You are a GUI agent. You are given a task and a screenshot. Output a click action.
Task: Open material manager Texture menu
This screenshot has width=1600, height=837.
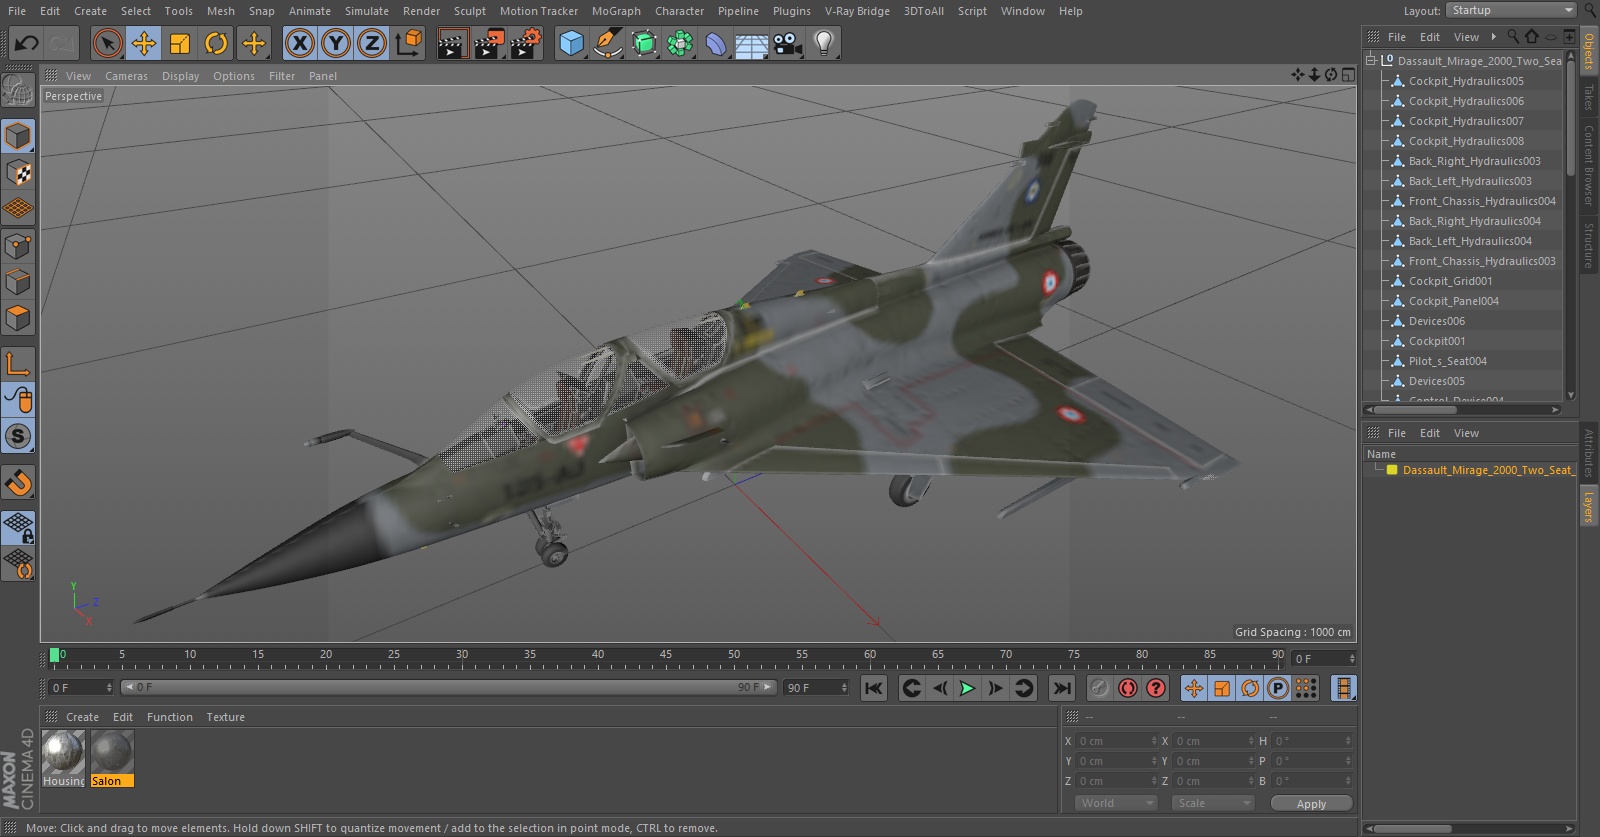click(225, 717)
